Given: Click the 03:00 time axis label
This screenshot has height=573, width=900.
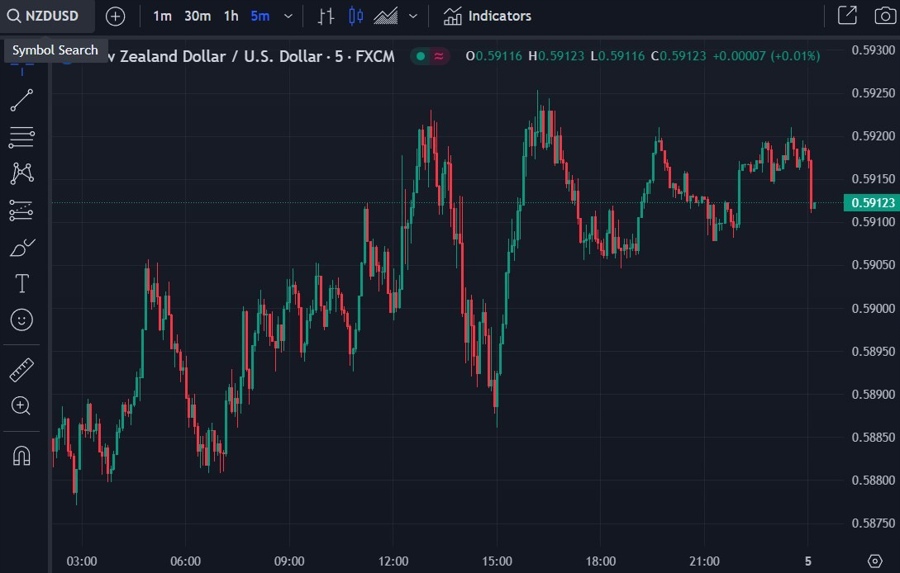Looking at the screenshot, I should click(x=82, y=561).
